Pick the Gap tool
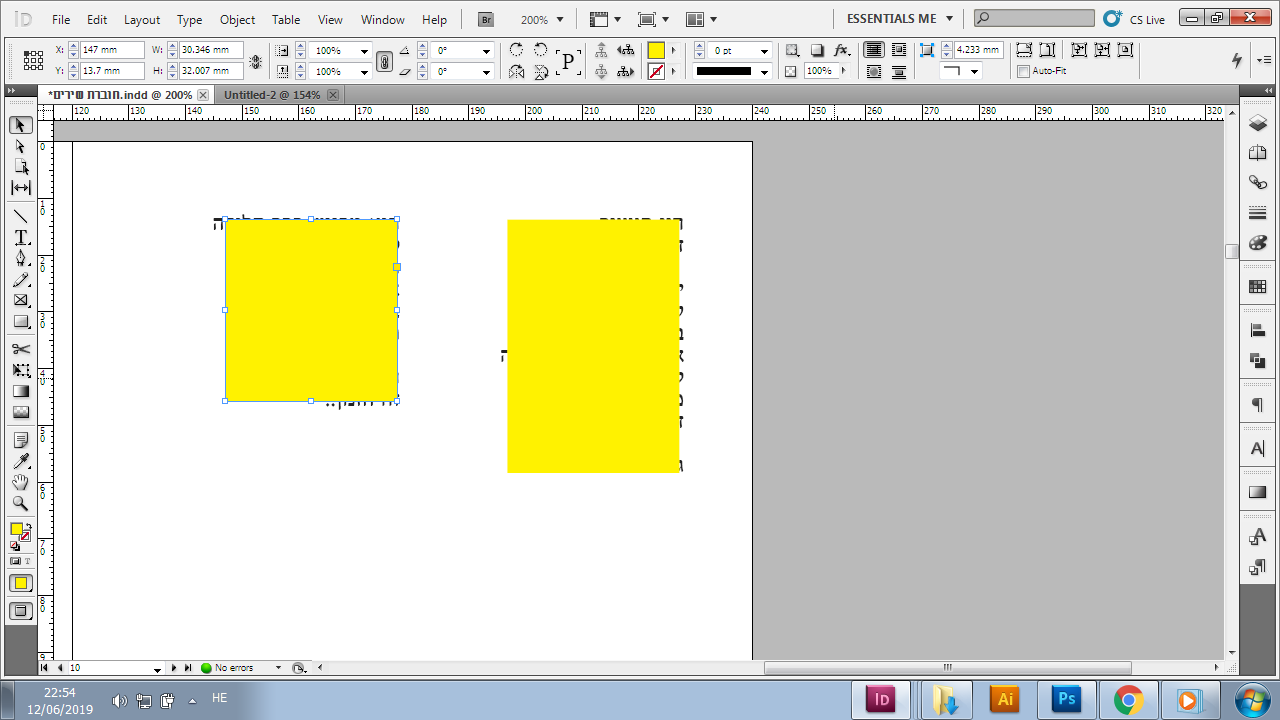The width and height of the screenshot is (1280, 720). 20,188
